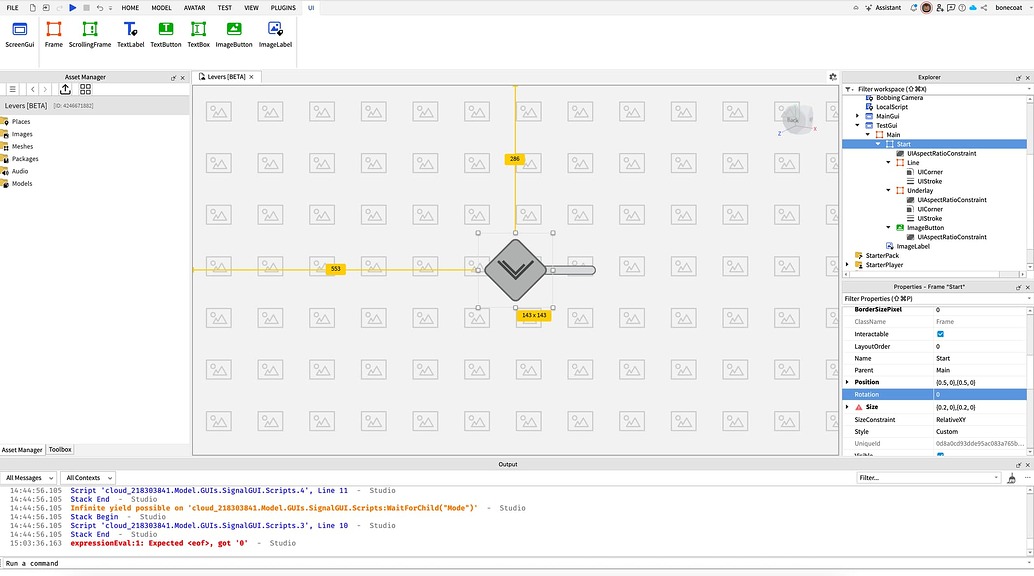
Task: Switch to the MODEL ribbon tab
Action: 162,7
